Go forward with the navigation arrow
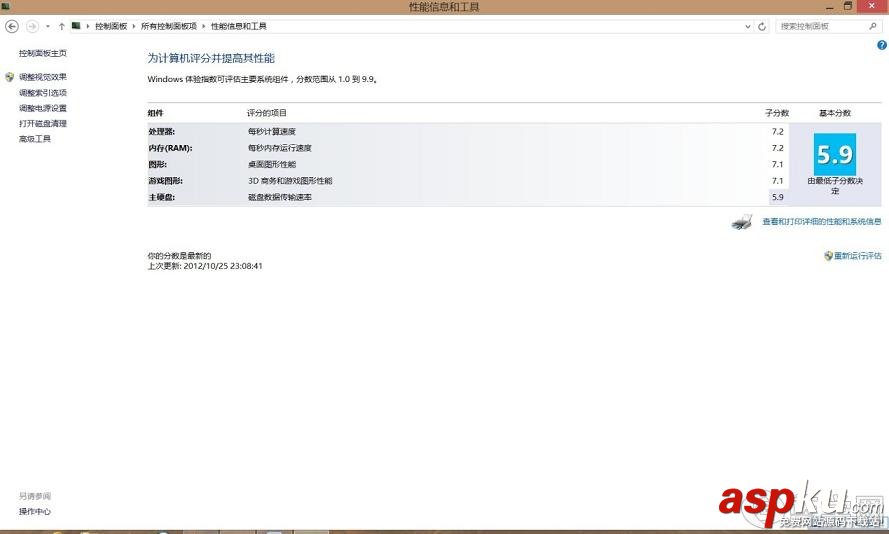 (32, 26)
